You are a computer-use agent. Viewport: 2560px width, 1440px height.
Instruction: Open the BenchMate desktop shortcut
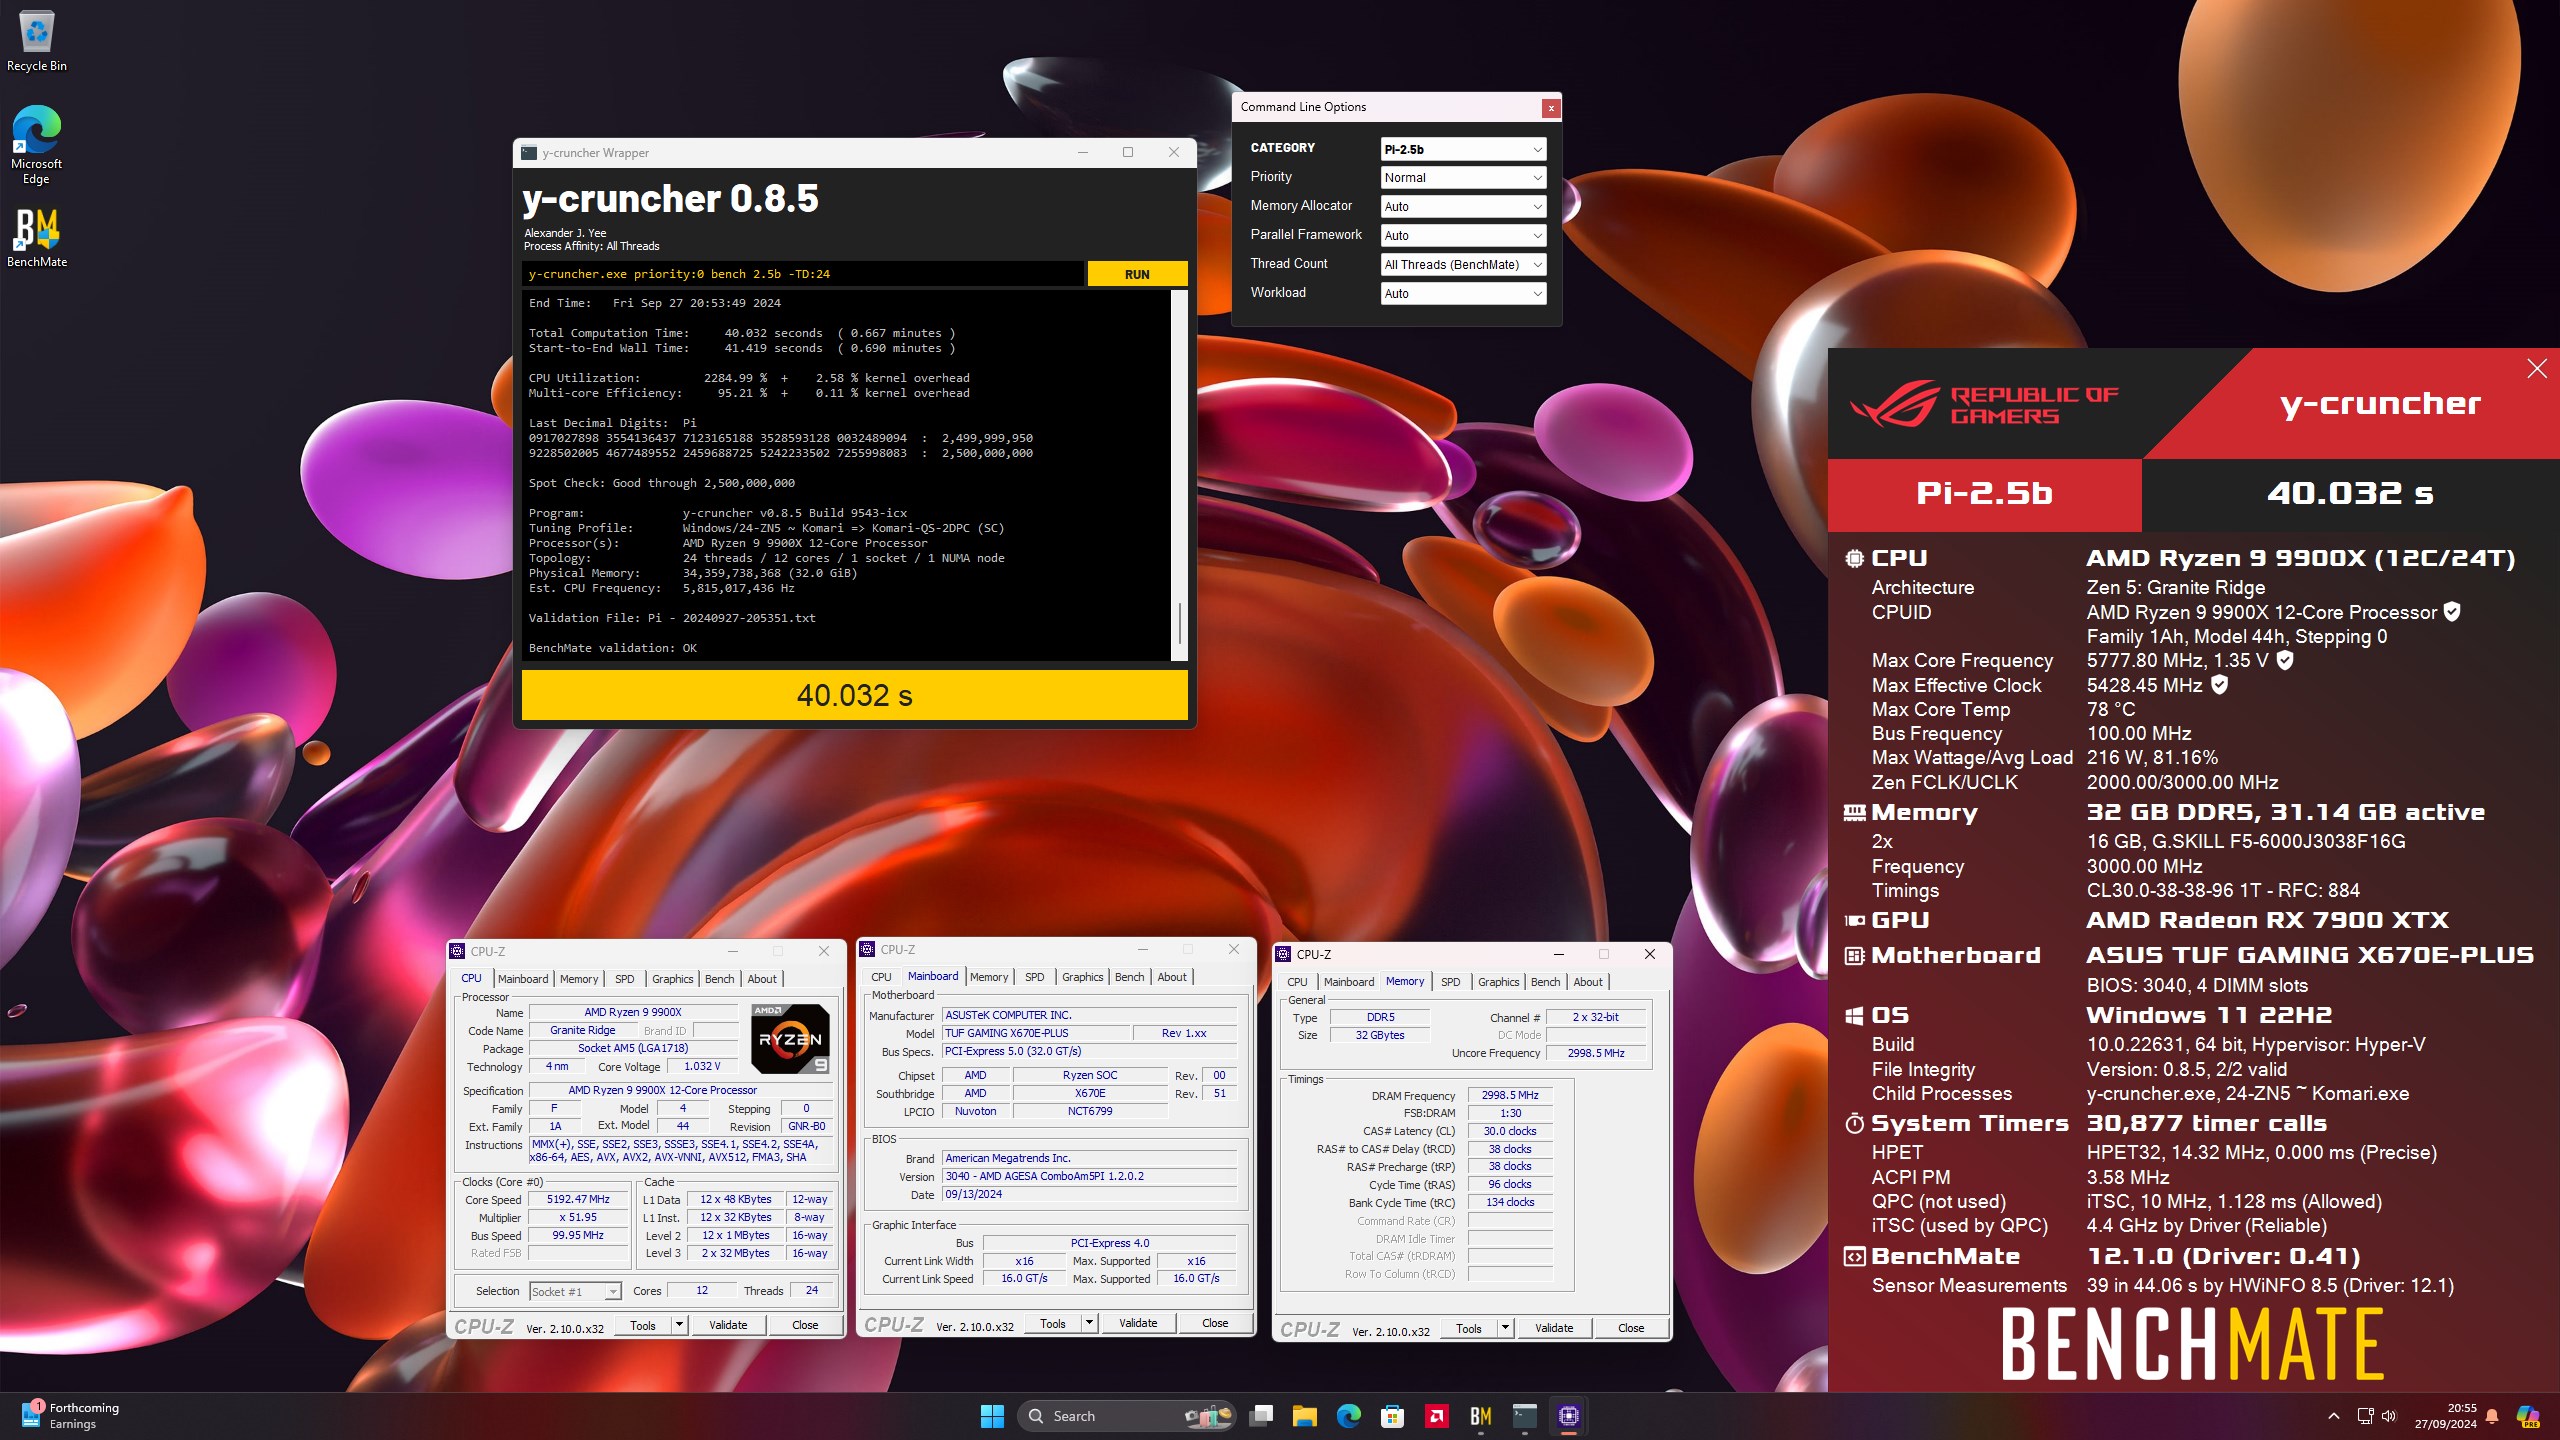coord(37,238)
